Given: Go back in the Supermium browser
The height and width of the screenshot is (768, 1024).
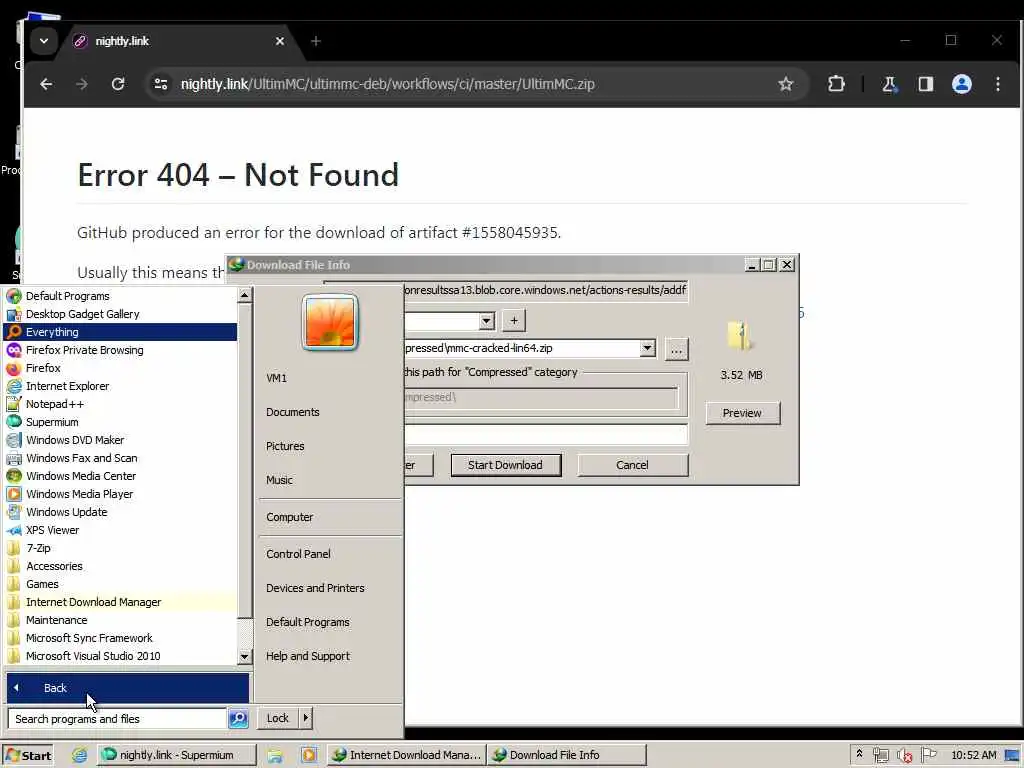Looking at the screenshot, I should (x=46, y=84).
